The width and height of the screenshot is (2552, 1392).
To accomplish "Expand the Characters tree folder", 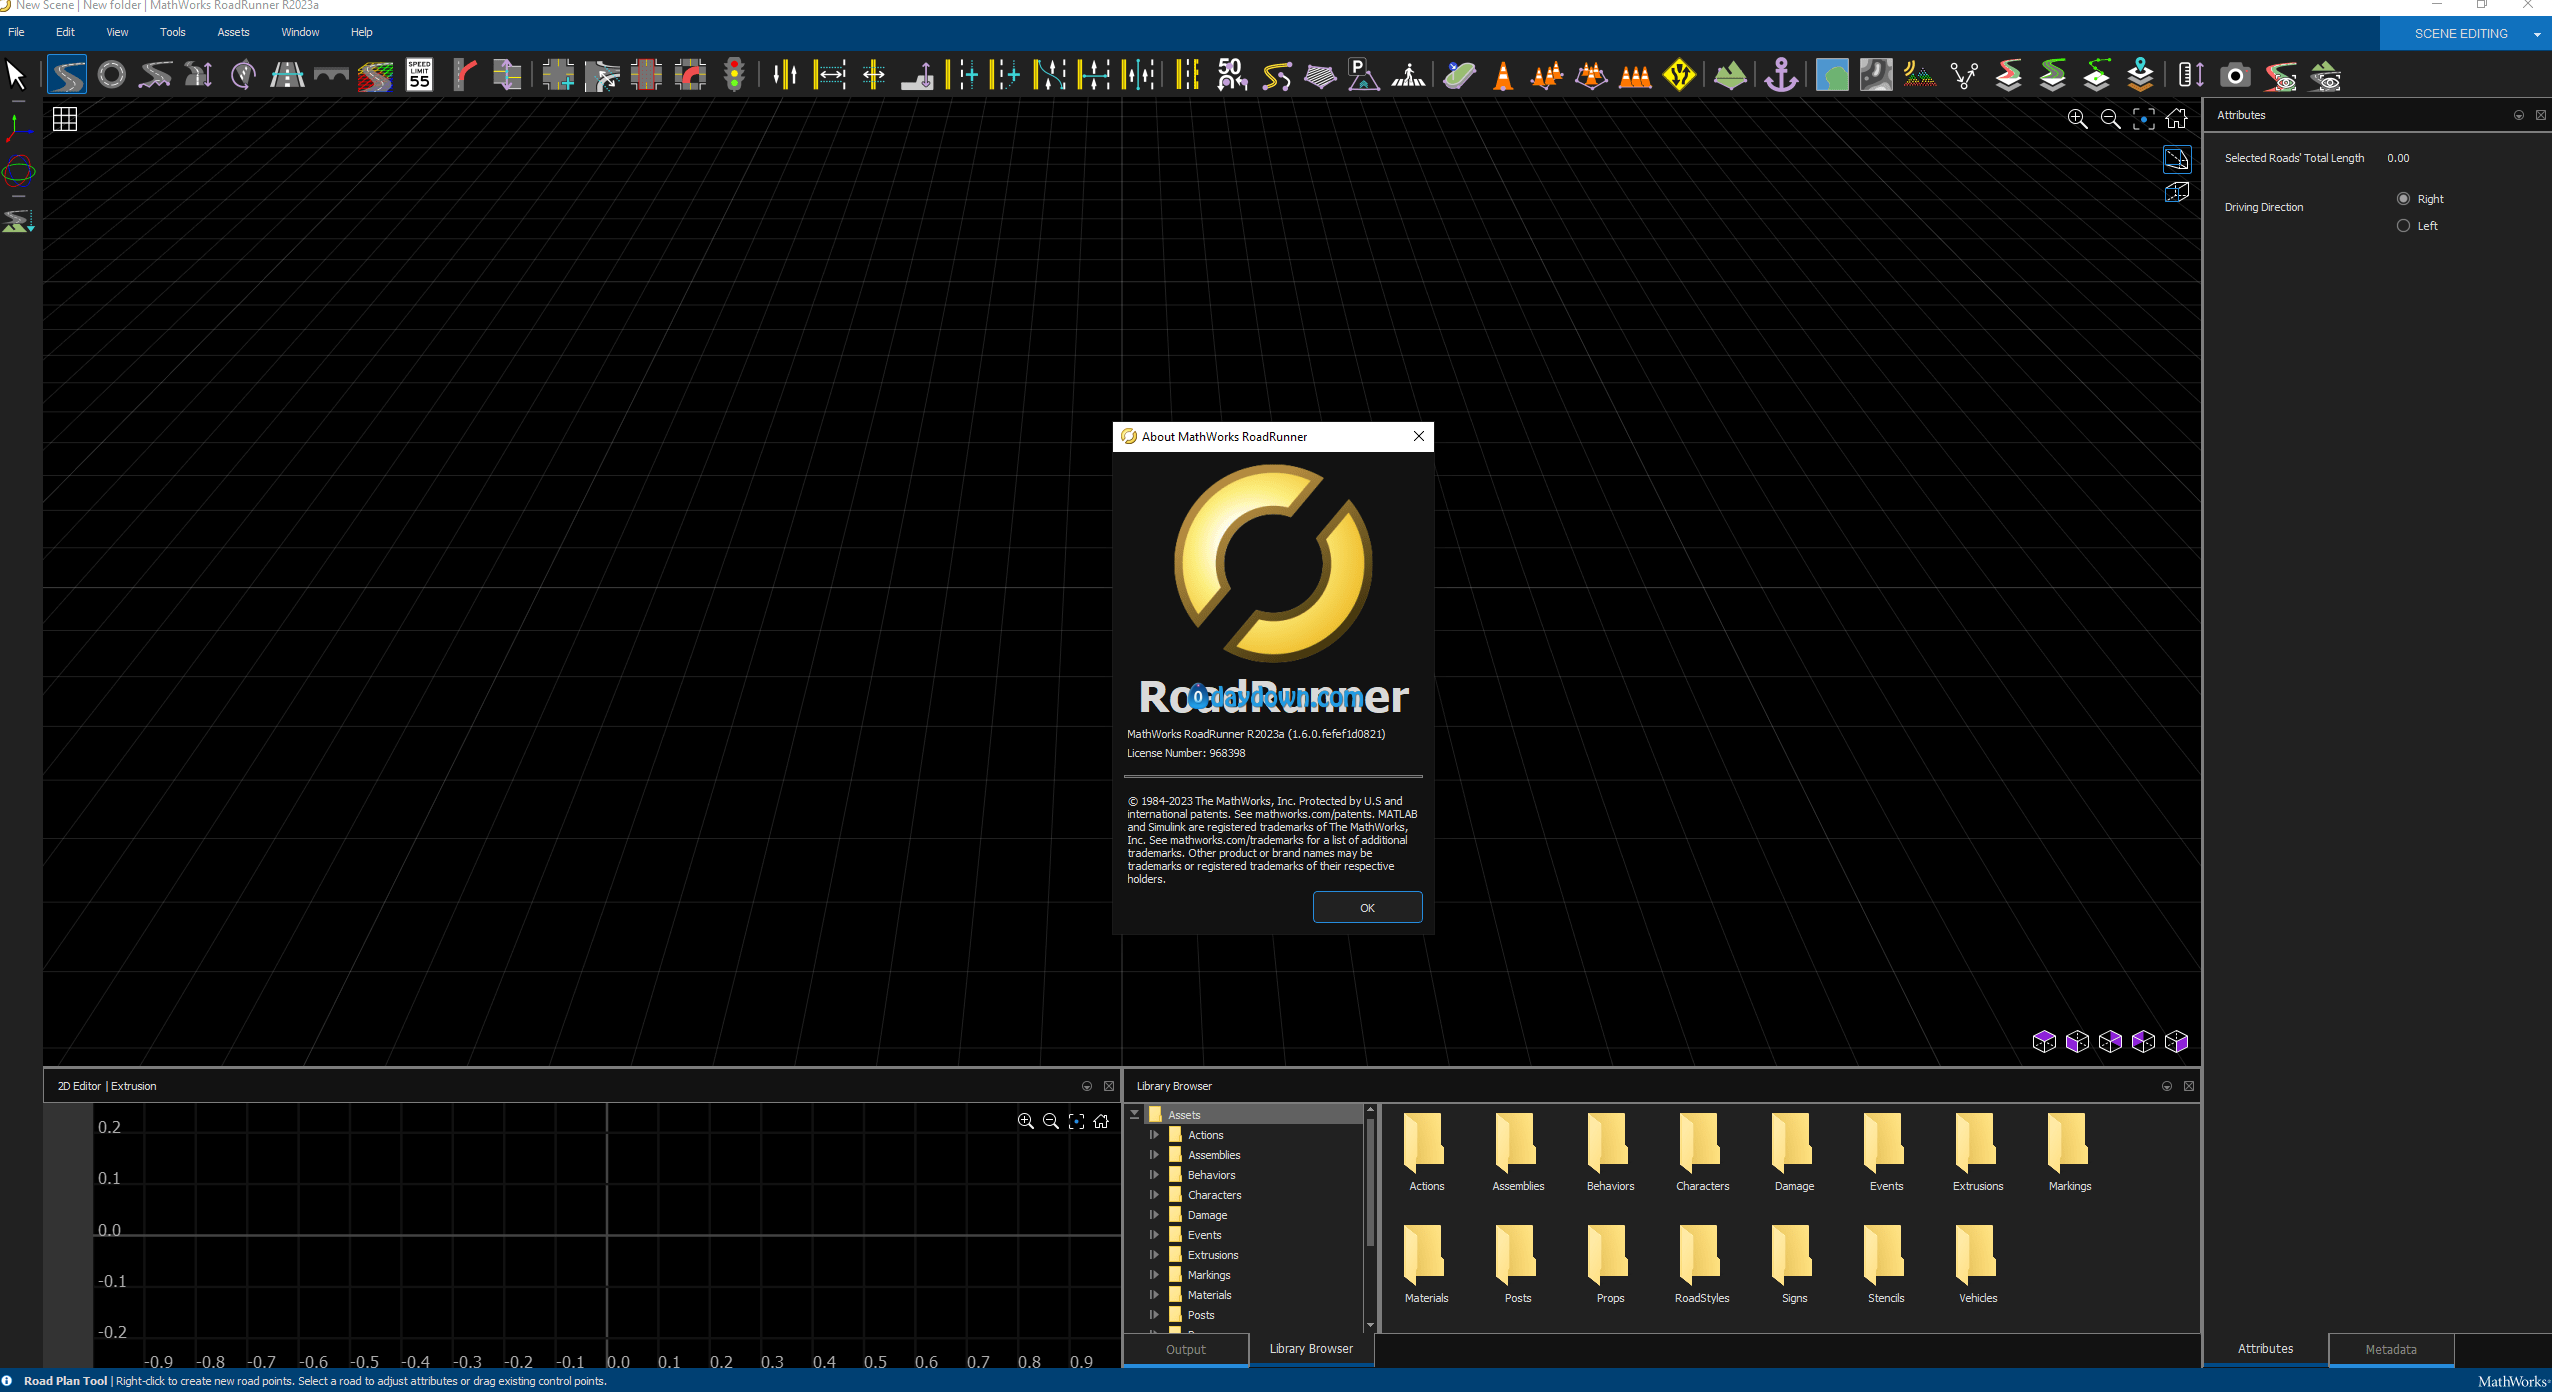I will [x=1154, y=1195].
